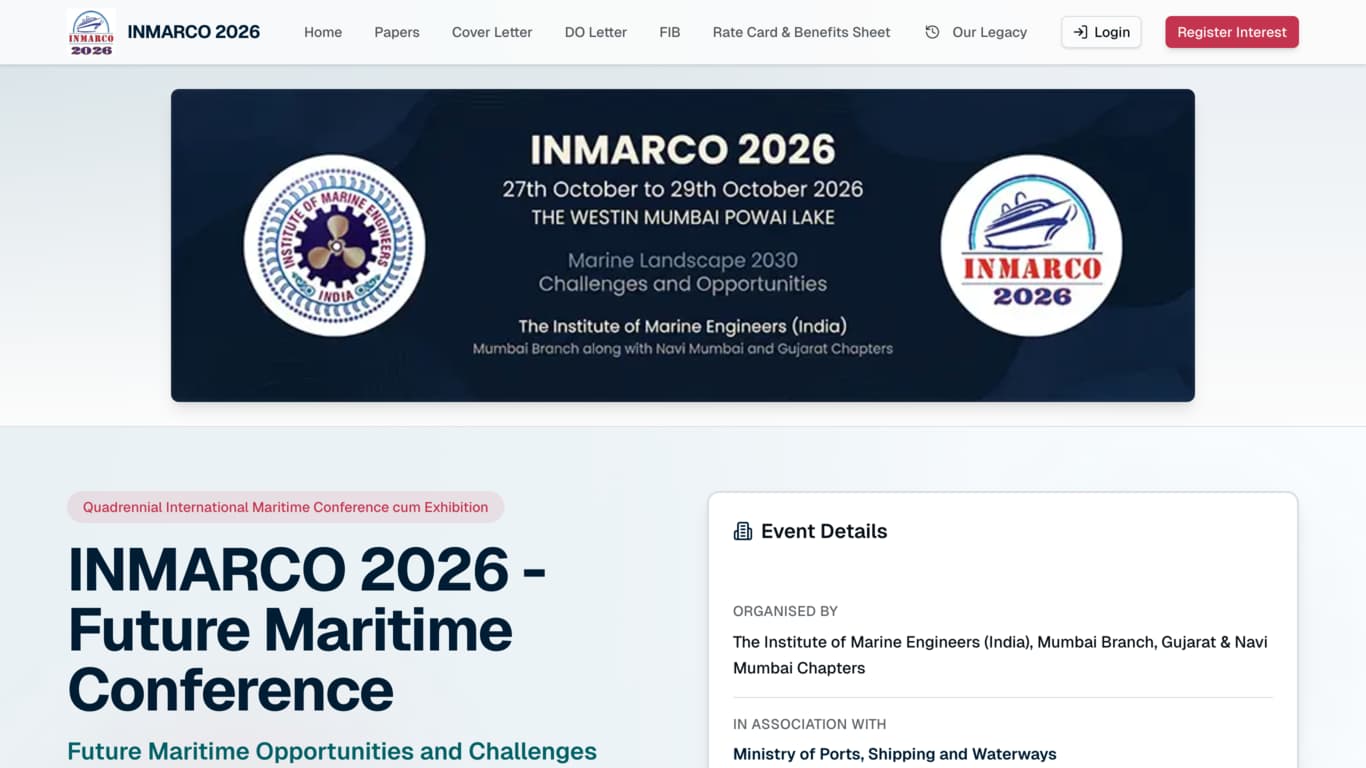This screenshot has height=768, width=1366.
Task: Select the Quadrennial Conference badge pill
Action: pyautogui.click(x=285, y=507)
